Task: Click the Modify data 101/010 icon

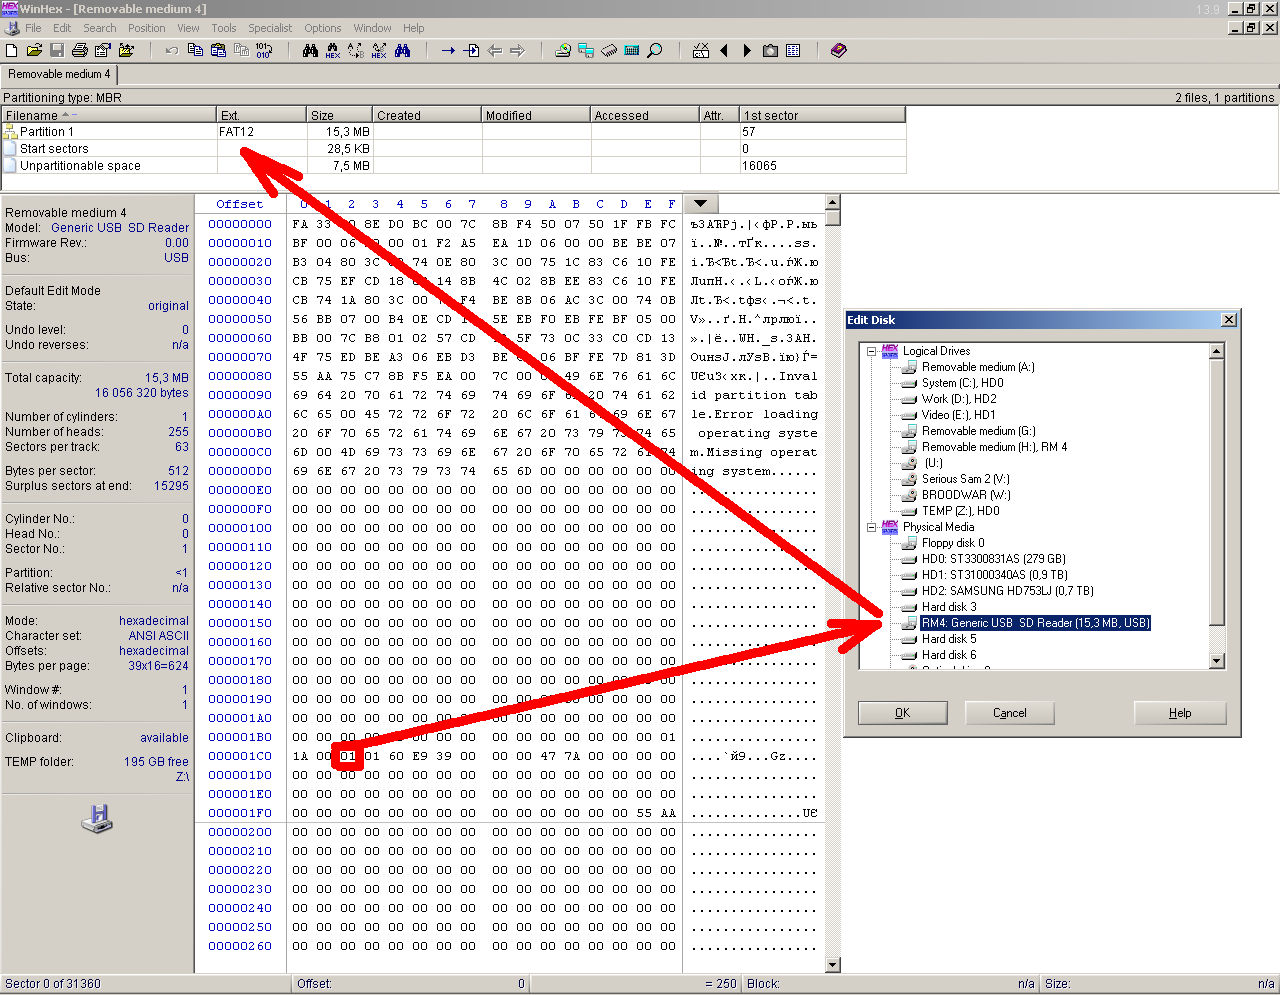Action: [264, 50]
